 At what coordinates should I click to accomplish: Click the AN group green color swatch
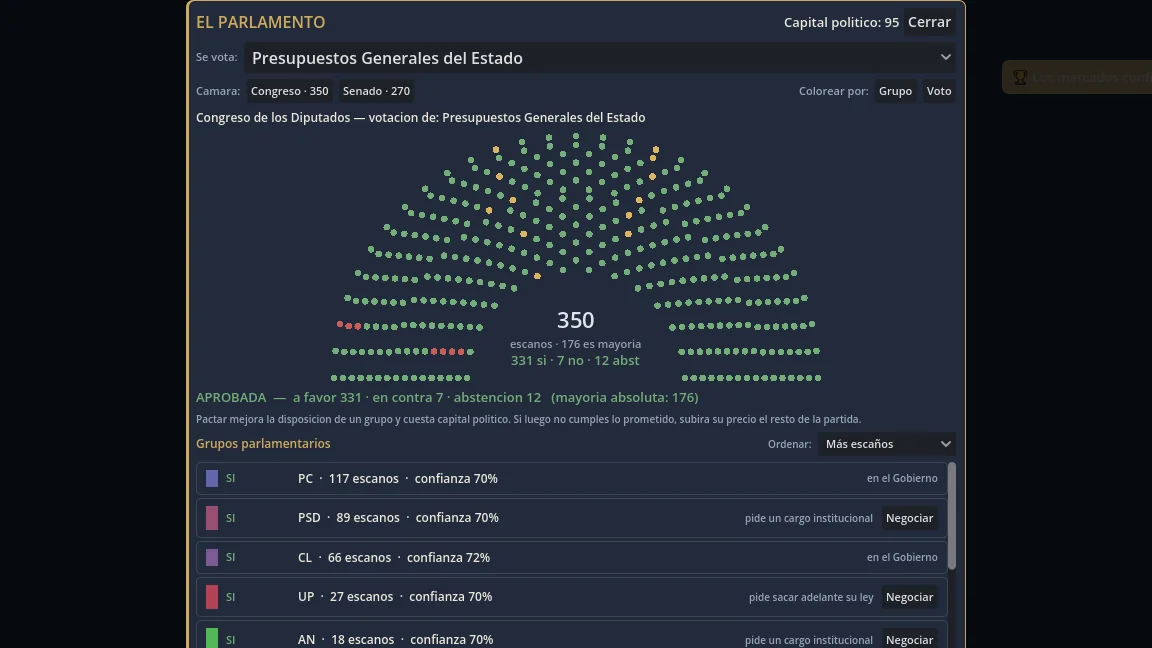point(212,638)
